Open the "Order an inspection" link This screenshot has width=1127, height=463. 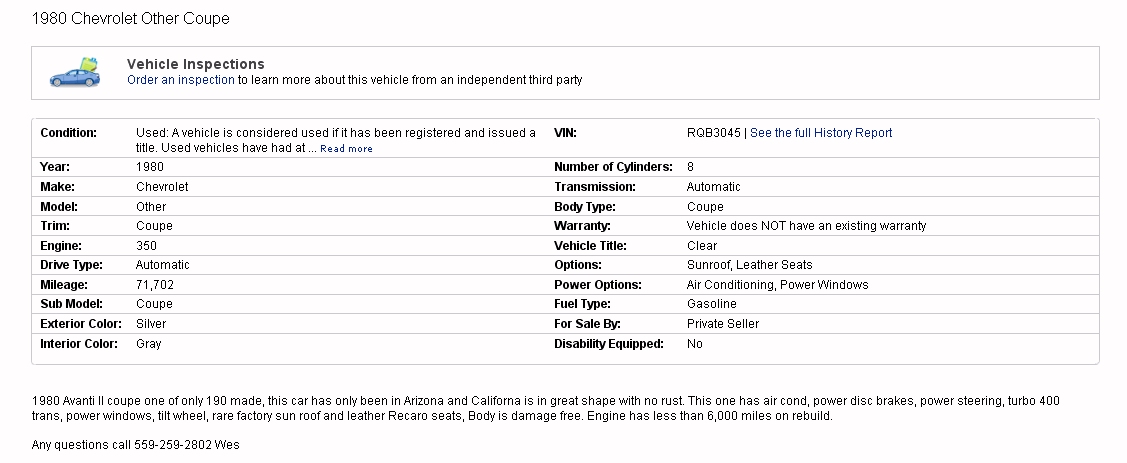(x=181, y=80)
